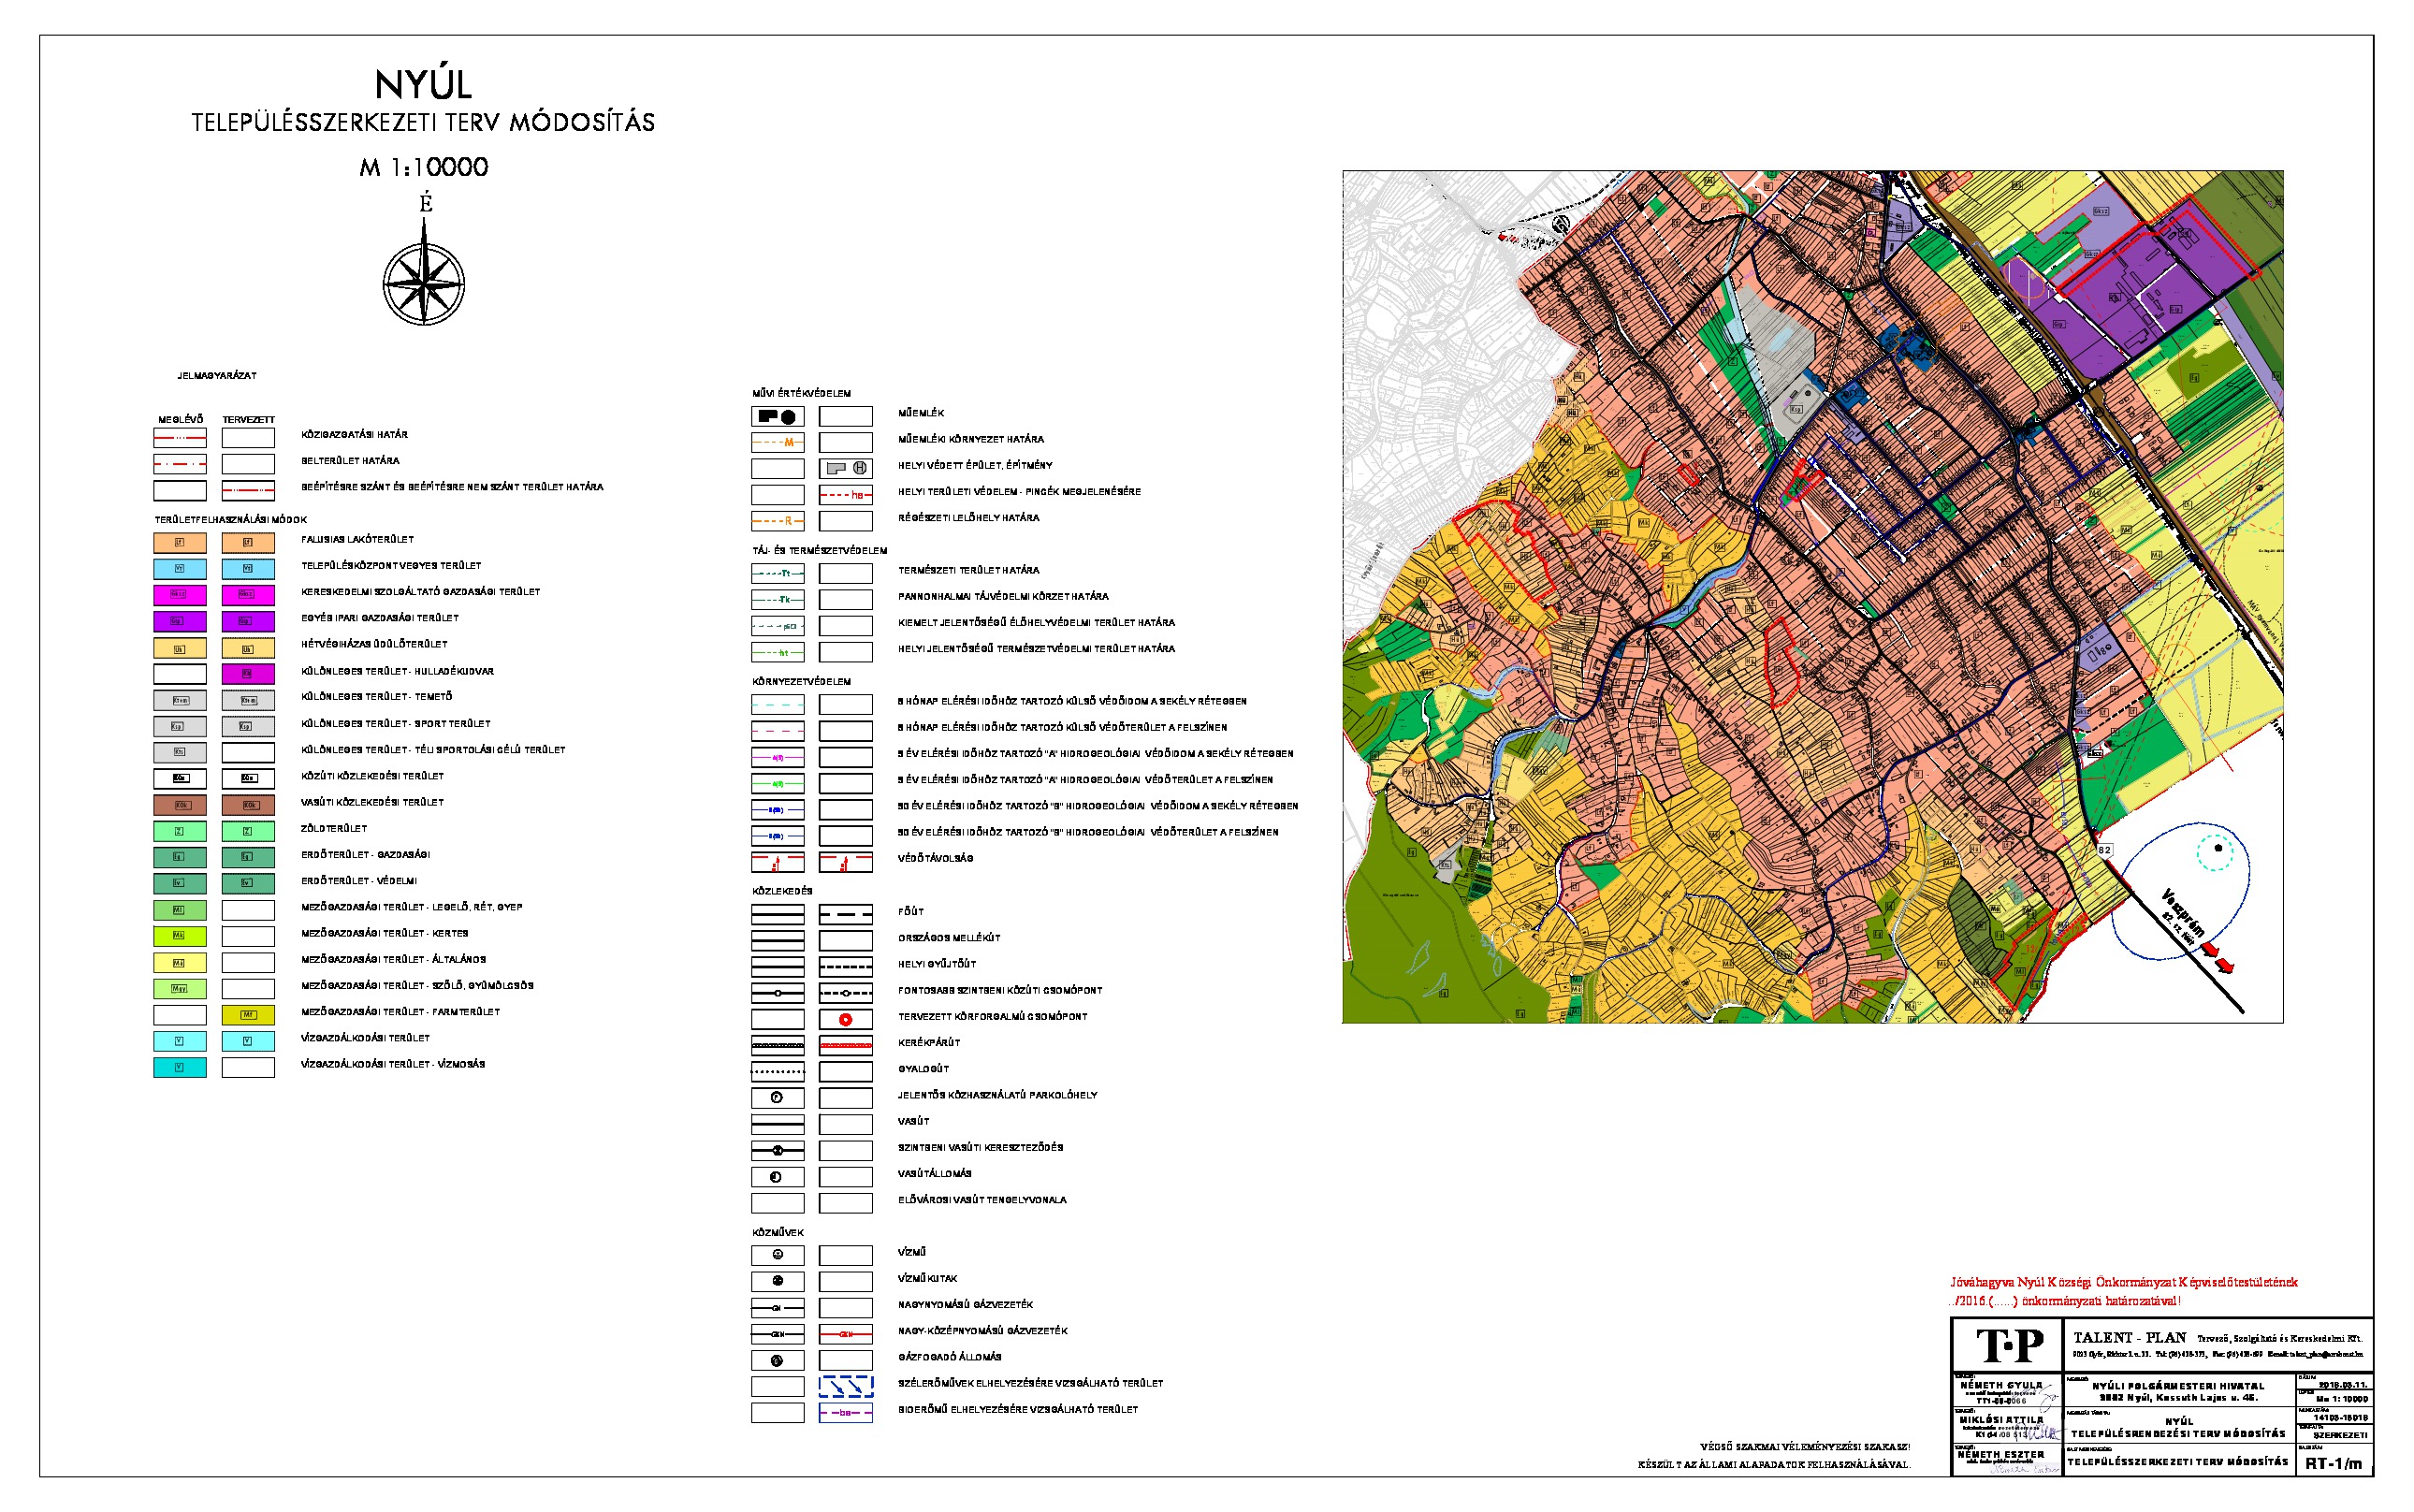Screen dimensions: 2414x1512
Task: Click the gas receiving station legend symbol
Action: [777, 1361]
